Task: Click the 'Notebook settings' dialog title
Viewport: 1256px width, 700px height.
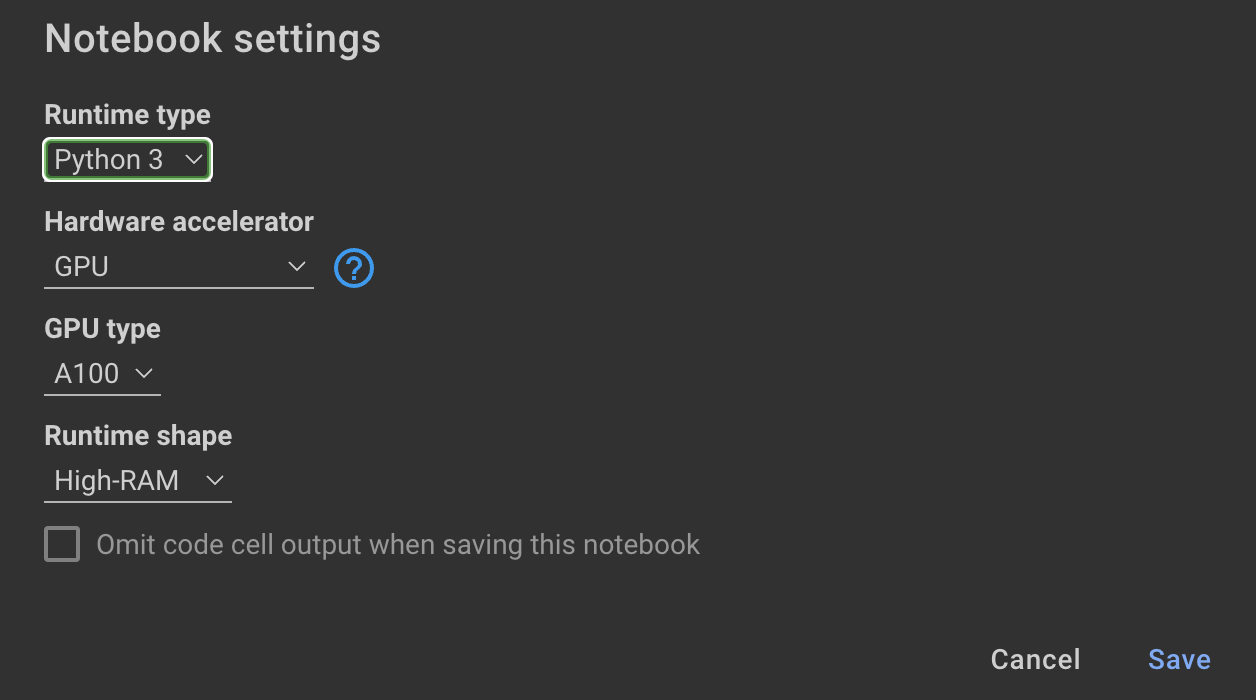Action: pyautogui.click(x=213, y=39)
